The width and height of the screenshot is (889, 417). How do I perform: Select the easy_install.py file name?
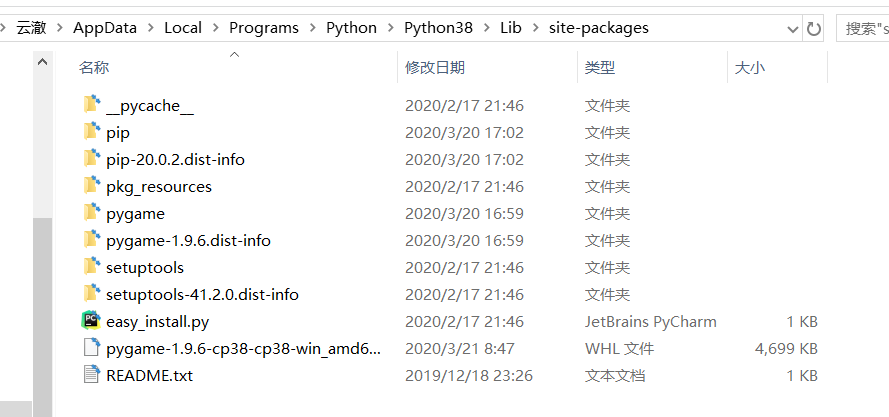click(x=158, y=322)
